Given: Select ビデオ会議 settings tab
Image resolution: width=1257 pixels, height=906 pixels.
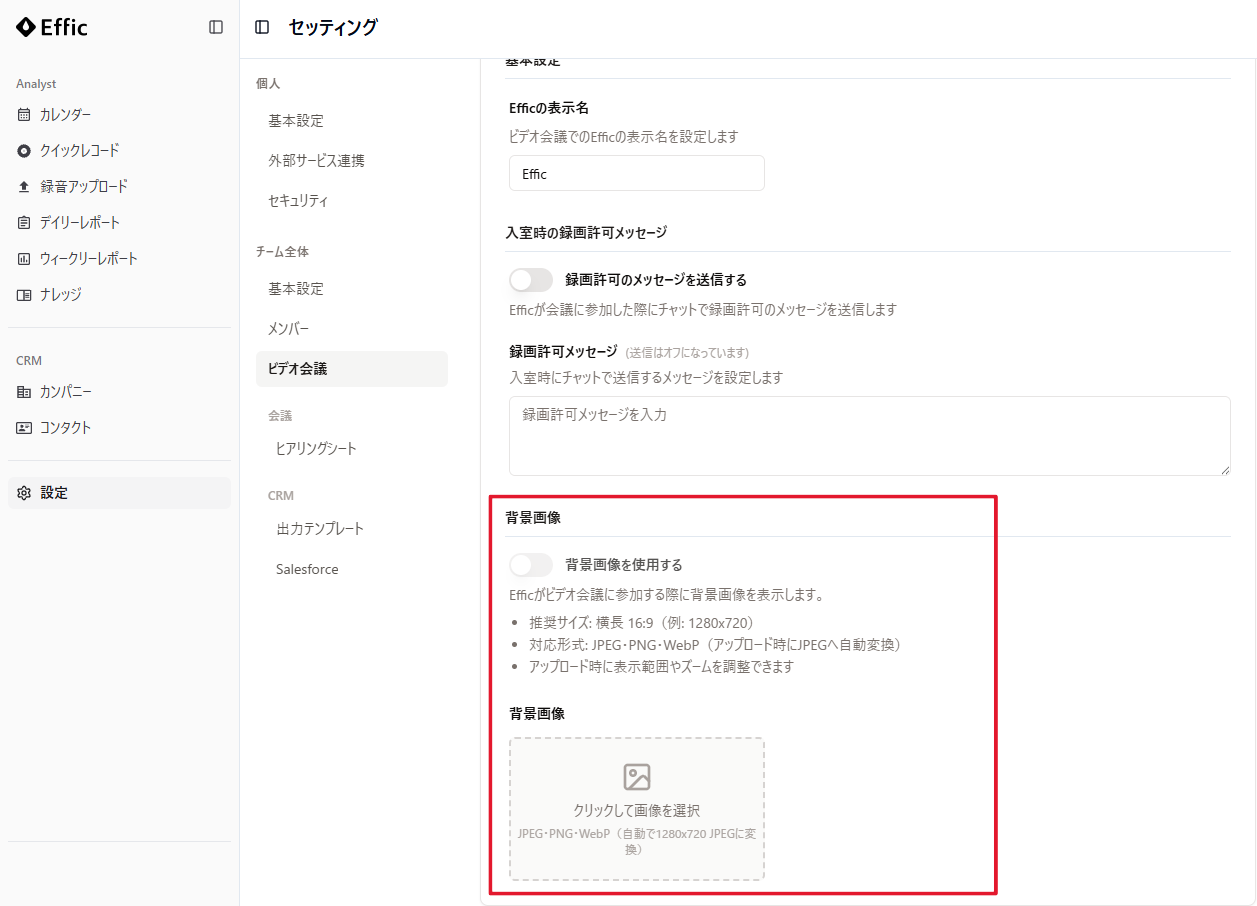Looking at the screenshot, I should (x=352, y=369).
